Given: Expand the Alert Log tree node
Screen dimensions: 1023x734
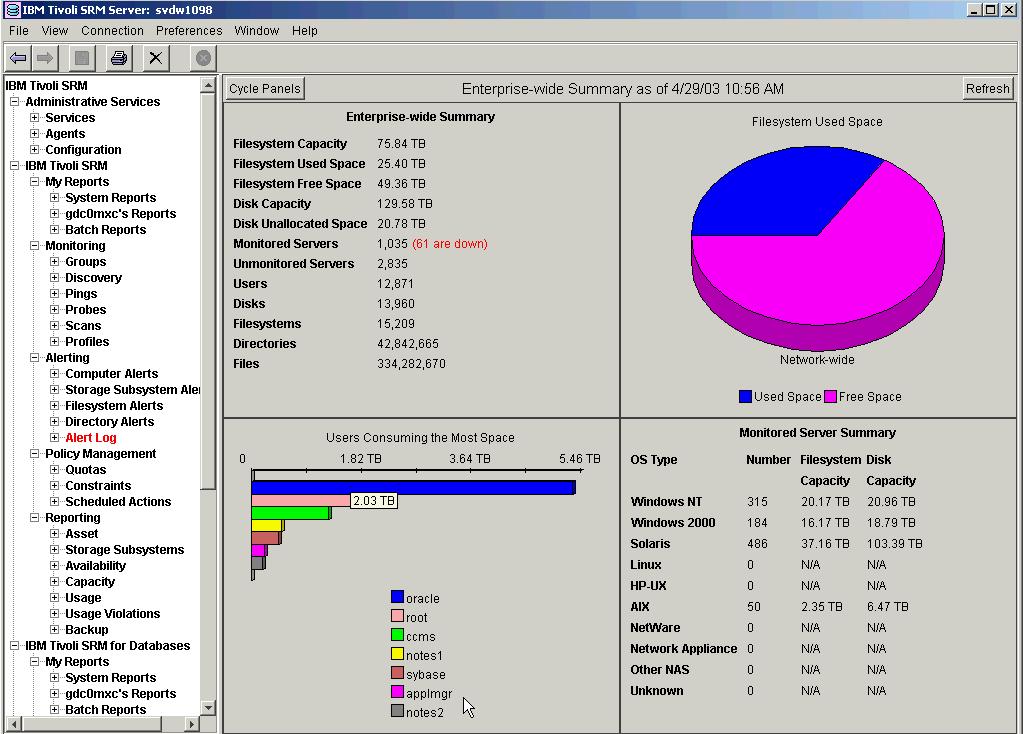Looking at the screenshot, I should click(55, 438).
